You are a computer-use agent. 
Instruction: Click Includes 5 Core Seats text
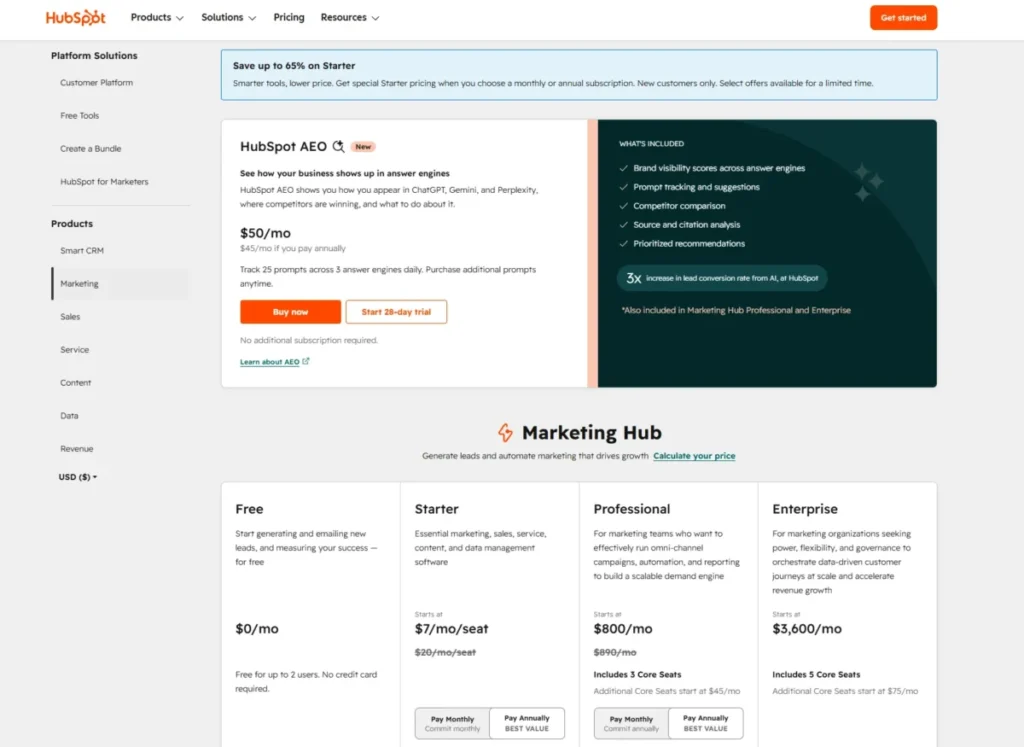coord(816,675)
